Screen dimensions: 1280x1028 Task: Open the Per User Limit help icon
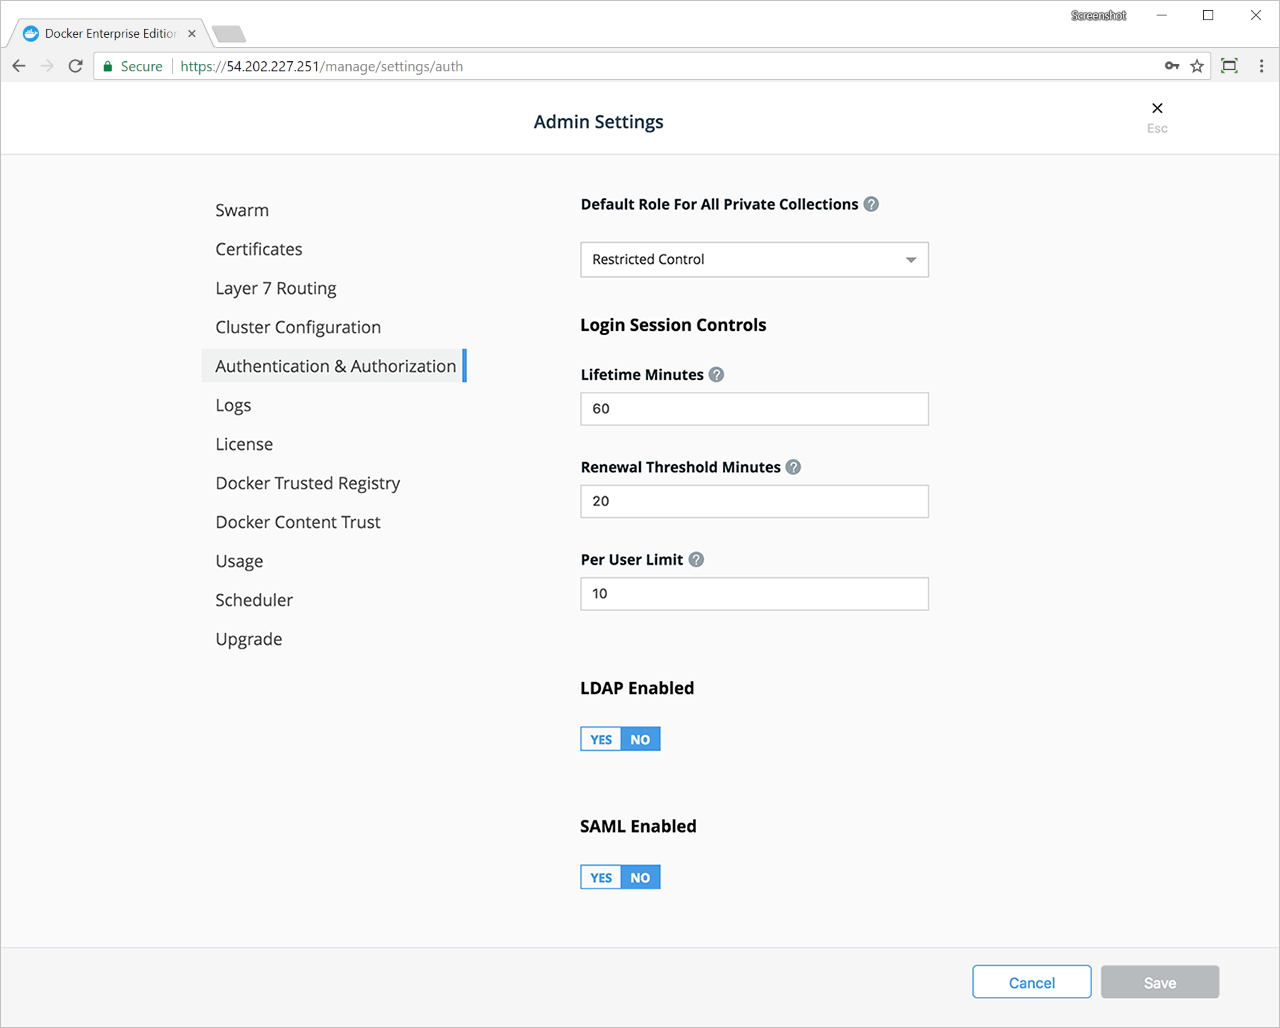(x=696, y=559)
